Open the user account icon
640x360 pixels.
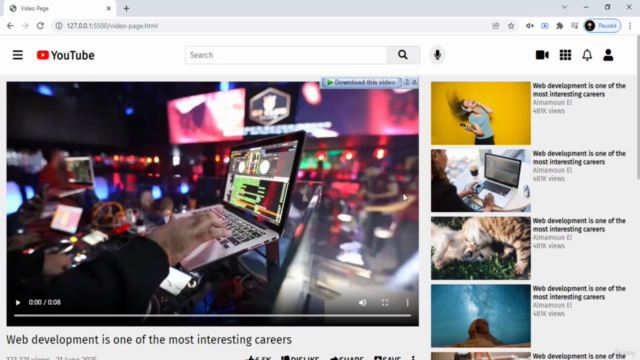point(608,55)
